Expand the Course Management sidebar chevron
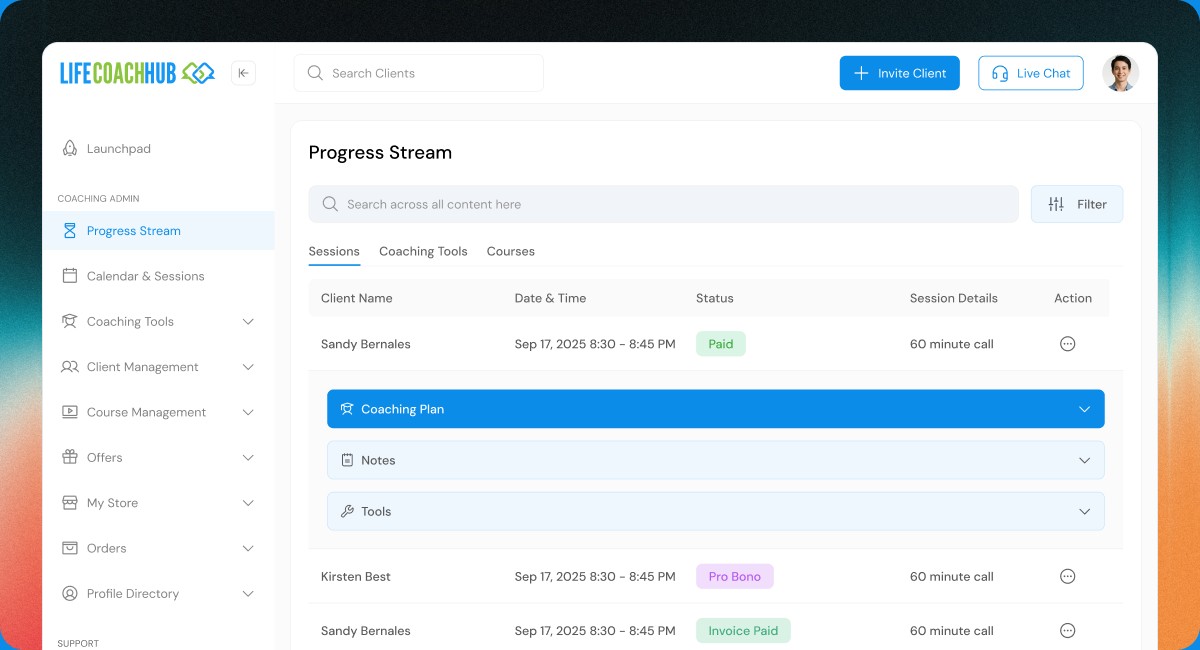The width and height of the screenshot is (1200, 650). [x=248, y=412]
